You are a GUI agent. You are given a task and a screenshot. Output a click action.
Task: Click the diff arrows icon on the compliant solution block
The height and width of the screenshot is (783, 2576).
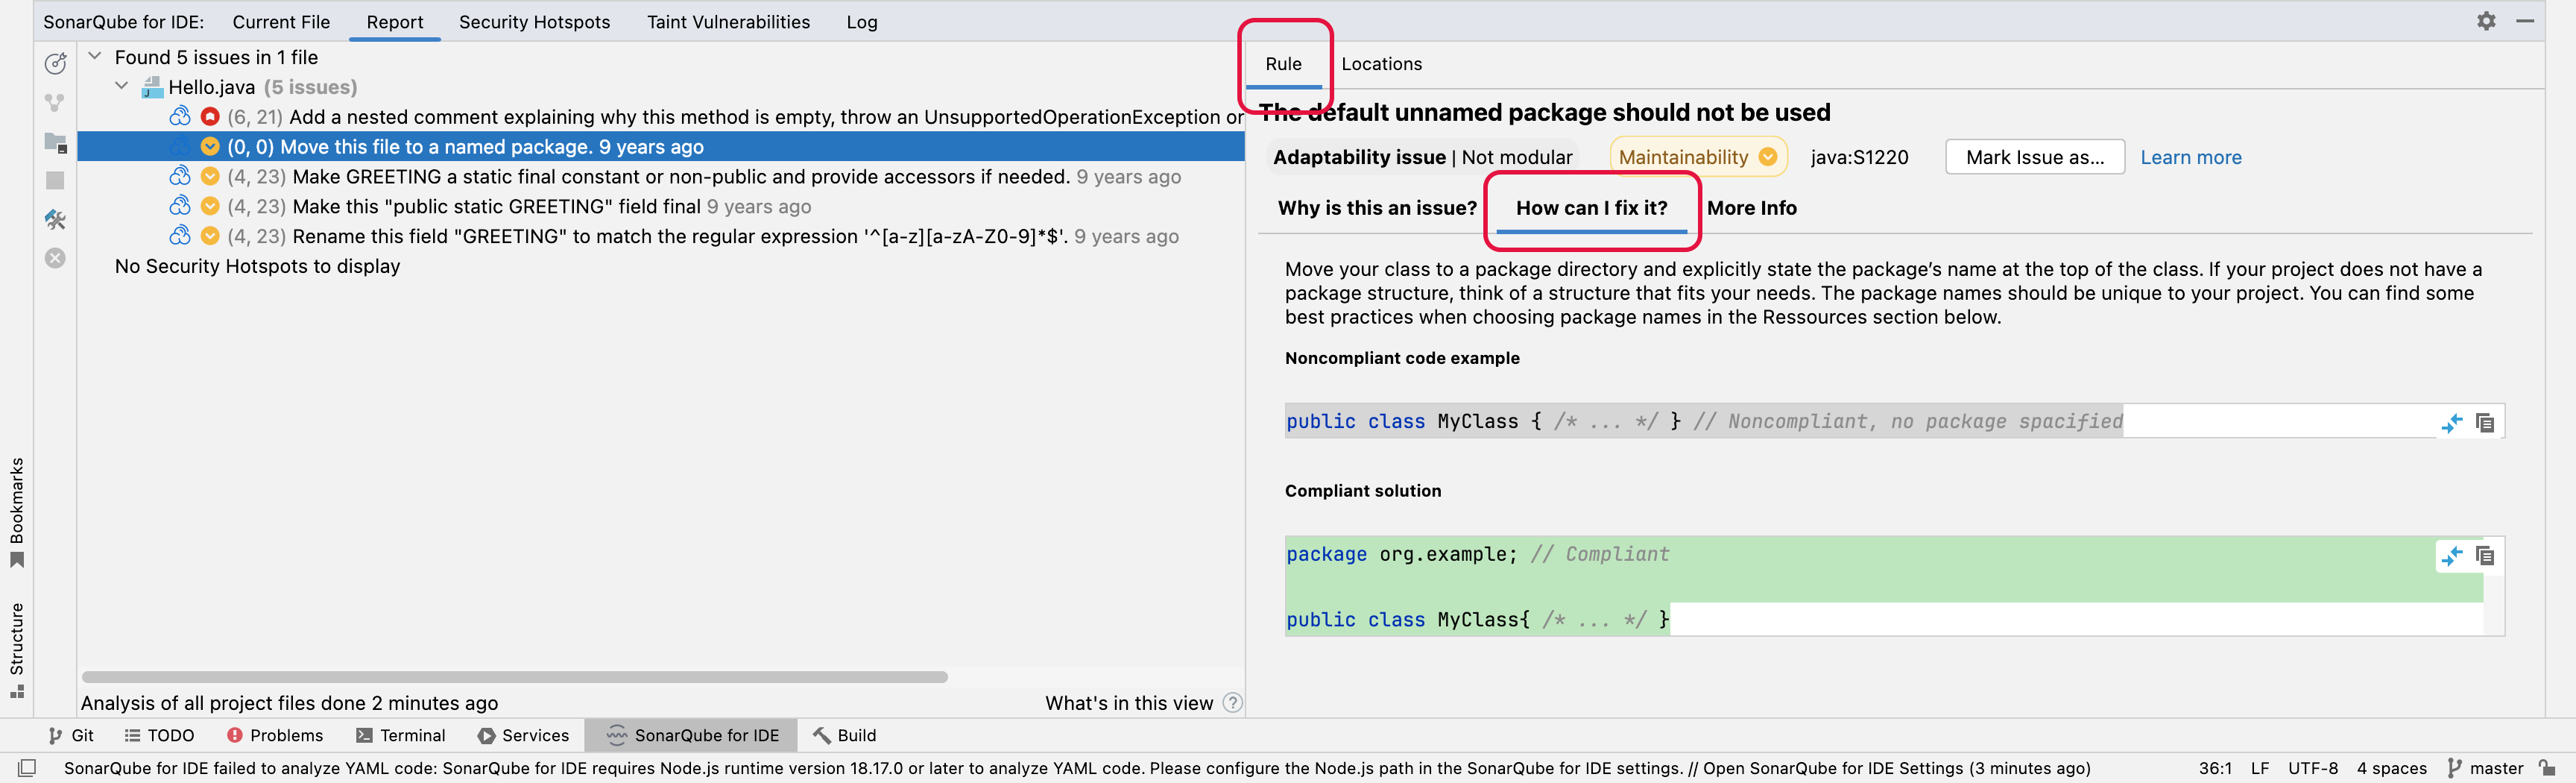click(x=2451, y=556)
